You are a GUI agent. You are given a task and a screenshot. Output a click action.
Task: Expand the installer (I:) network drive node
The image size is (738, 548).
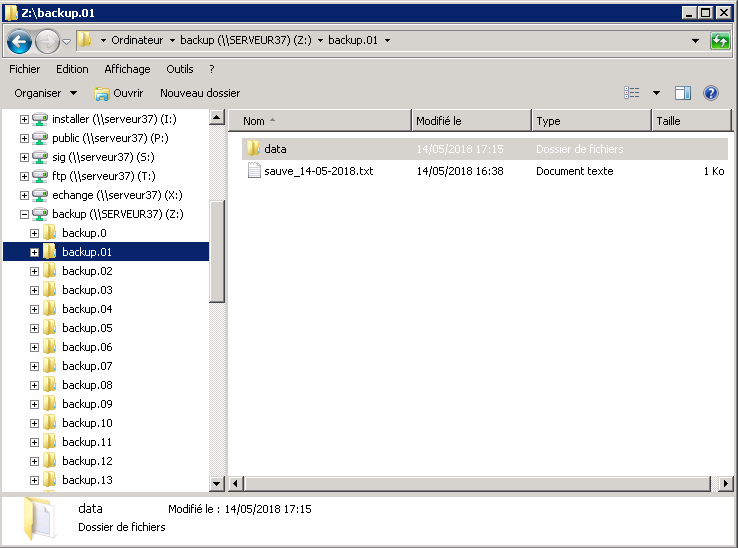(x=25, y=119)
